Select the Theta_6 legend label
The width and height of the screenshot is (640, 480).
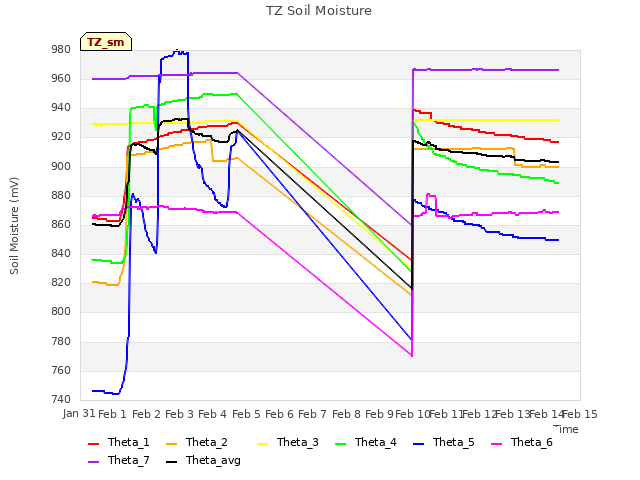point(532,442)
